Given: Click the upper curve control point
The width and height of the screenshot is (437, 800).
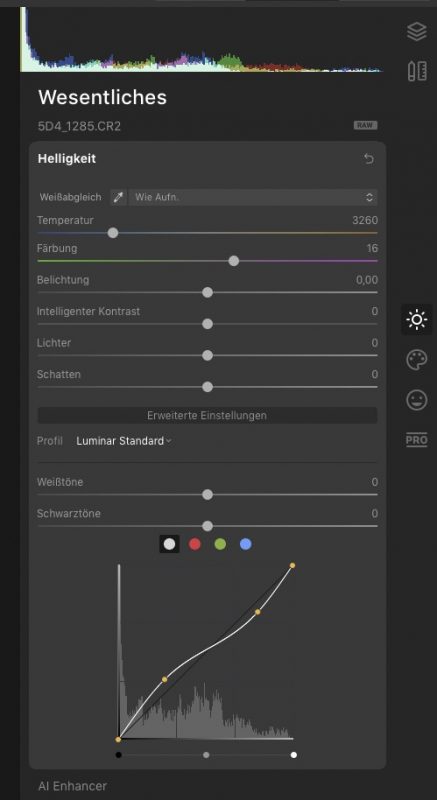Looking at the screenshot, I should [258, 611].
